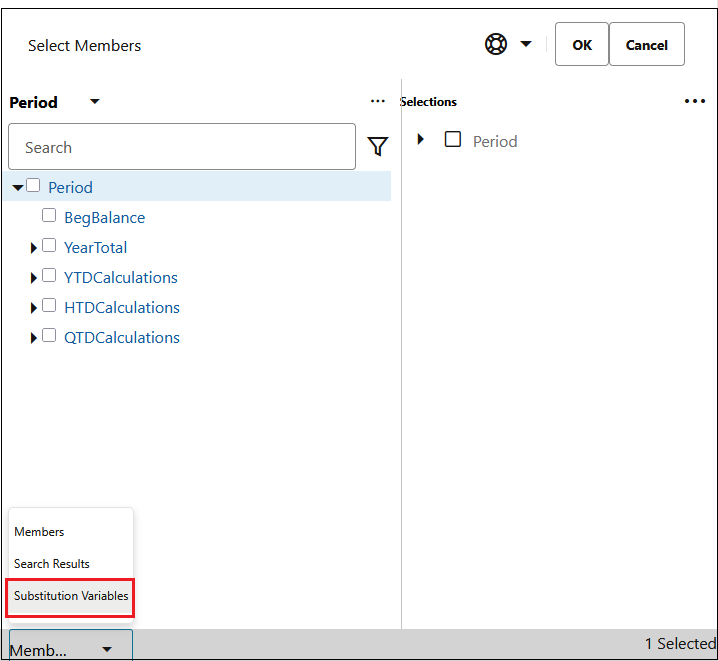Viewport: 718px width, 661px height.
Task: Click the filter funnel icon
Action: click(x=378, y=146)
